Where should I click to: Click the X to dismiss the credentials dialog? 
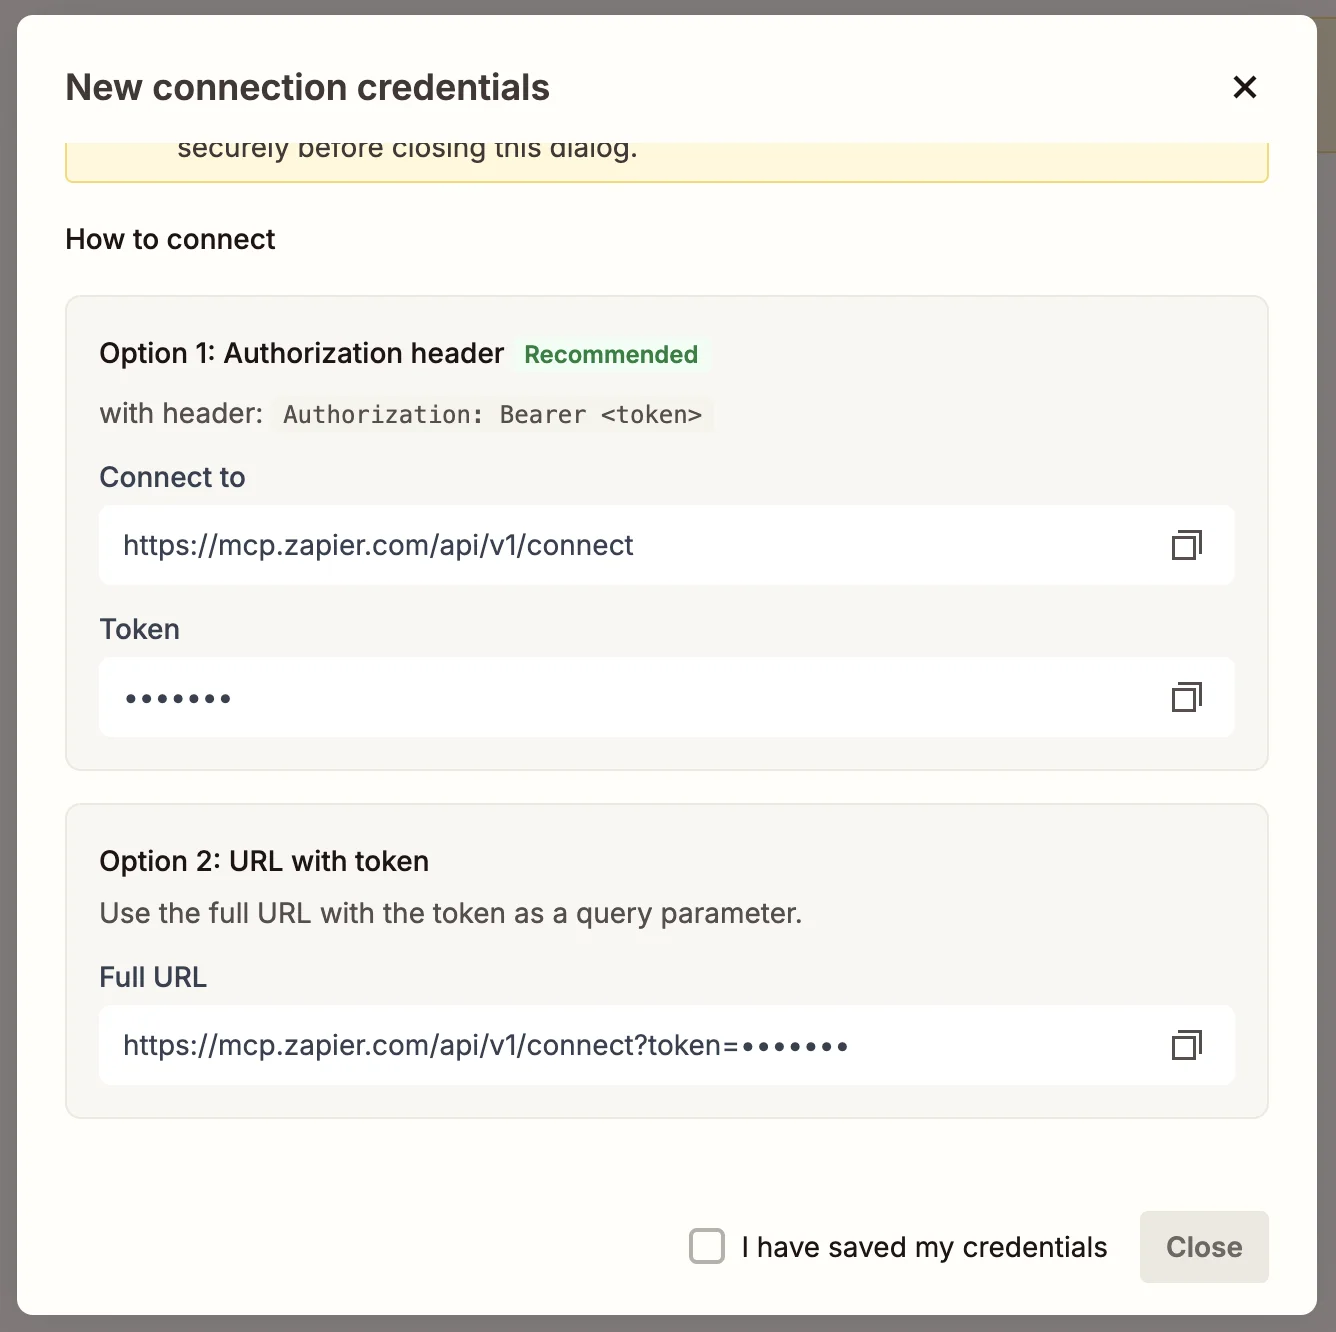tap(1244, 87)
